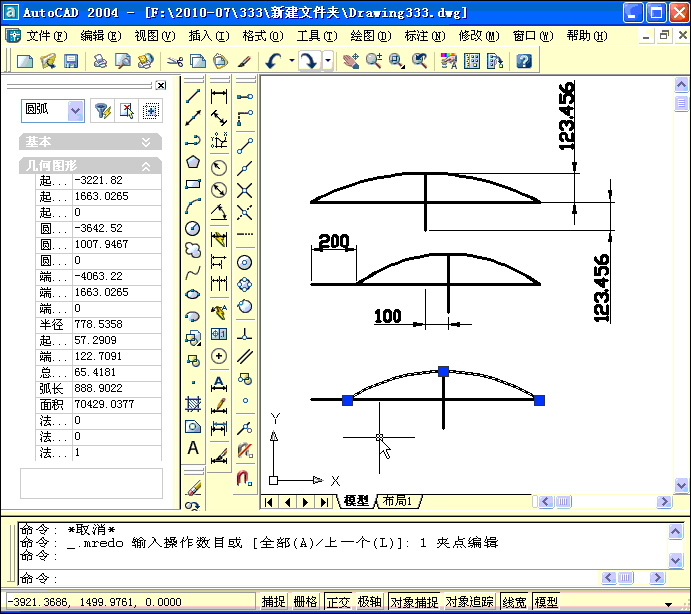This screenshot has height=614, width=691.
Task: Select the Radius Dimension tool
Action: tap(219, 167)
